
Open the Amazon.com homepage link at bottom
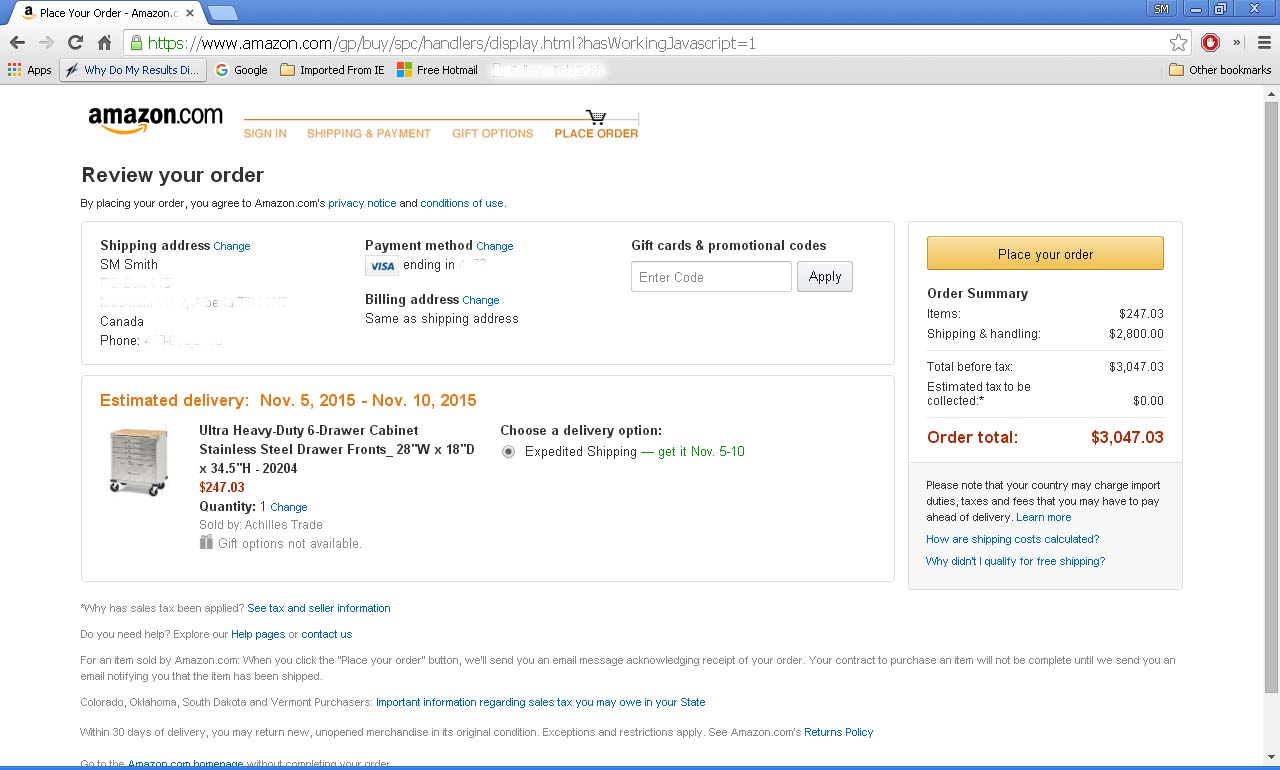(186, 764)
